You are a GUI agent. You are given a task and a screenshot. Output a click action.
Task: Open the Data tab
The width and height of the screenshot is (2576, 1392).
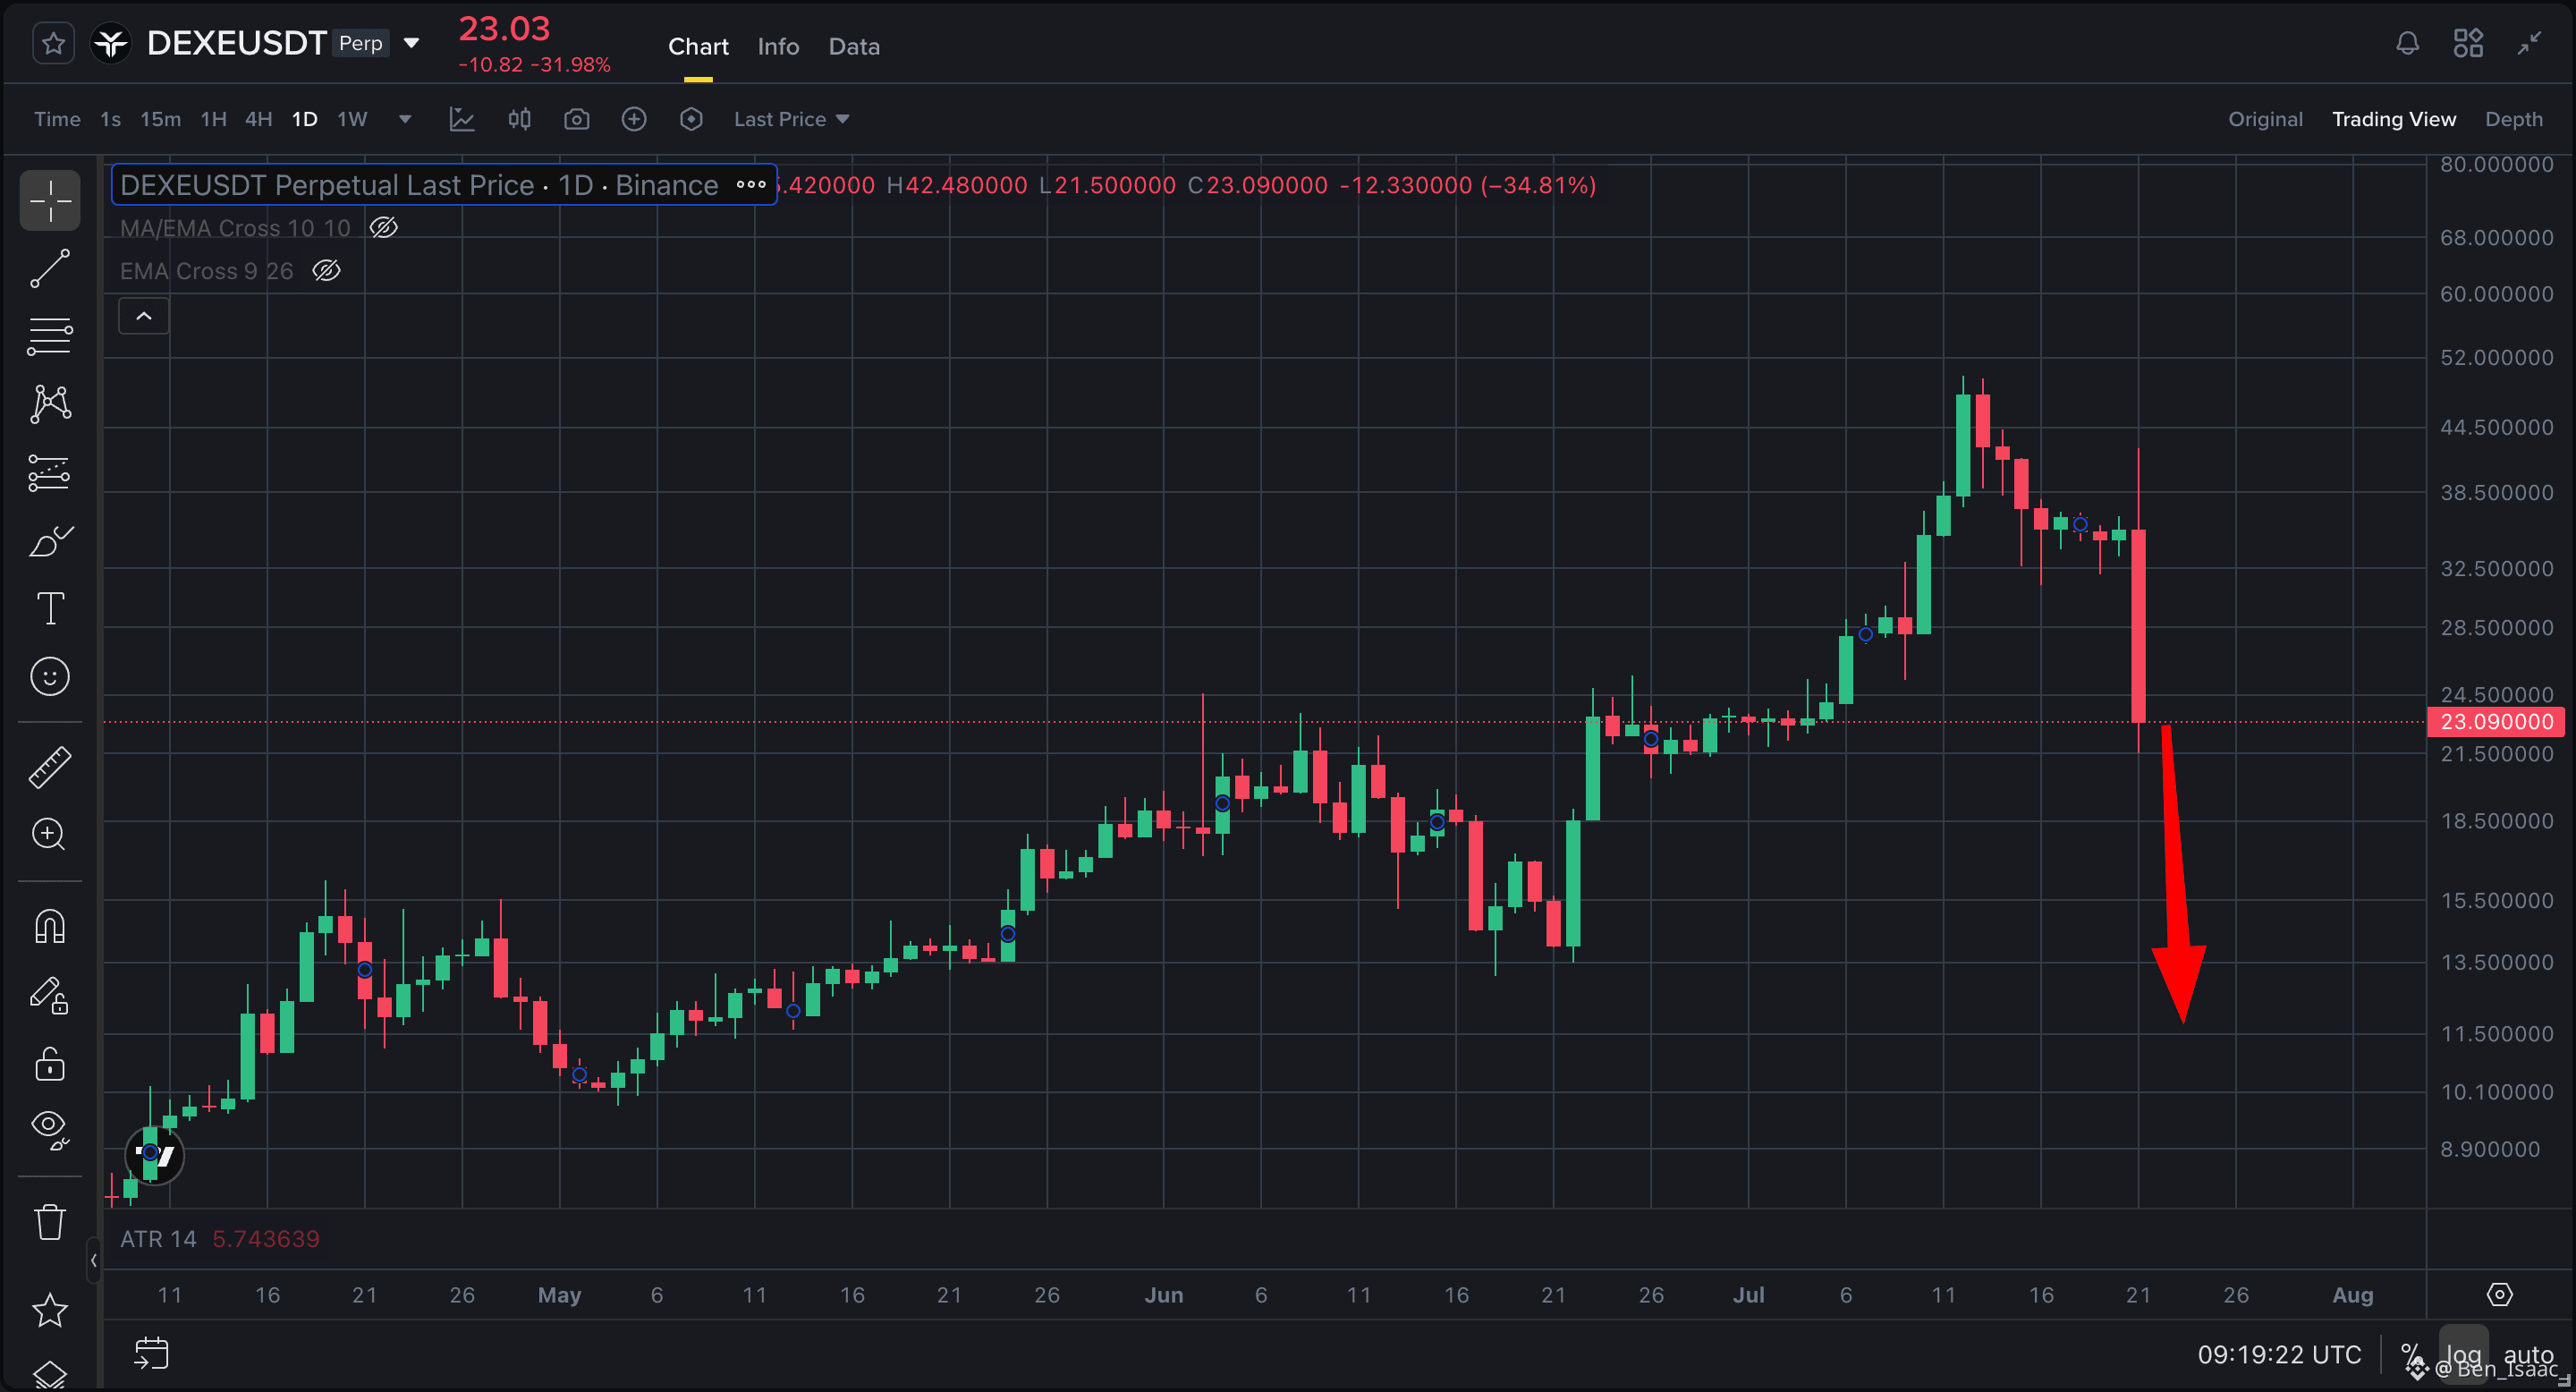pyautogui.click(x=854, y=46)
